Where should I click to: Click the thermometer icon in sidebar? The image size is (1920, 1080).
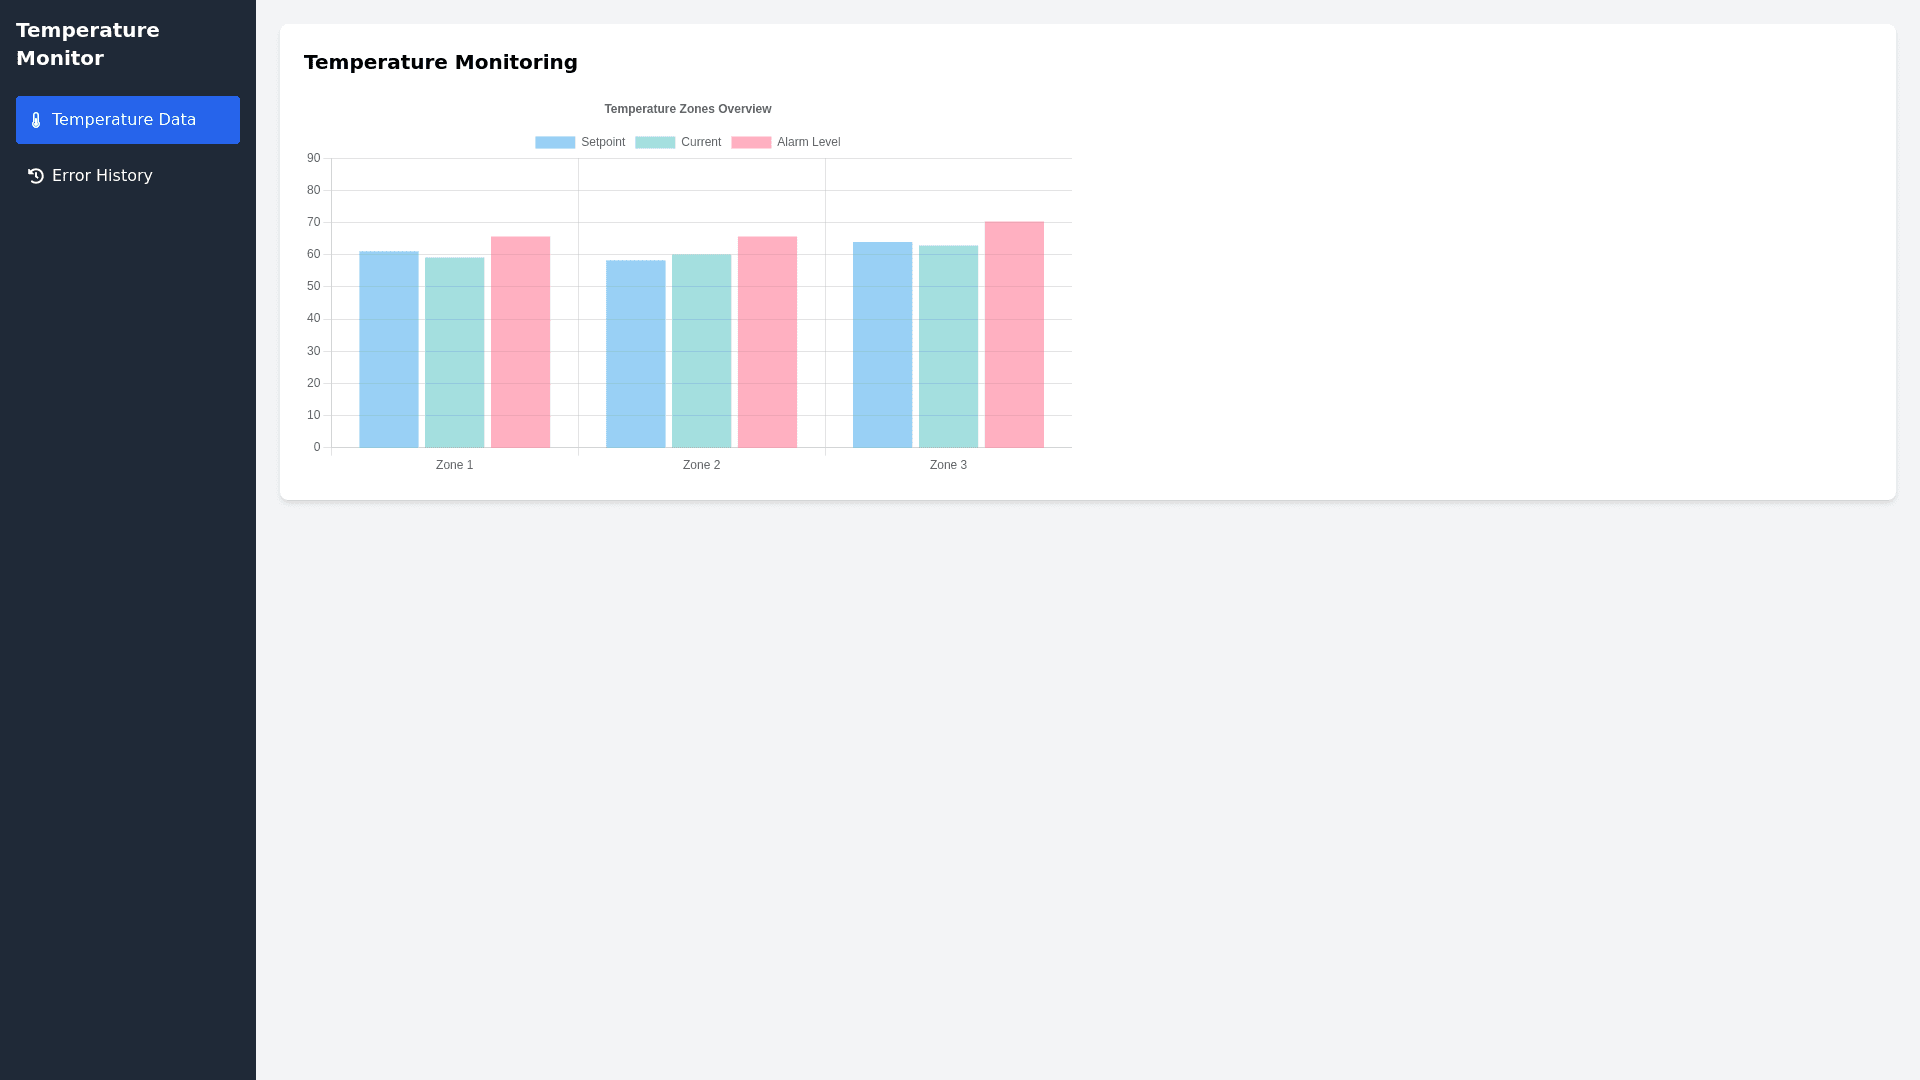click(36, 120)
